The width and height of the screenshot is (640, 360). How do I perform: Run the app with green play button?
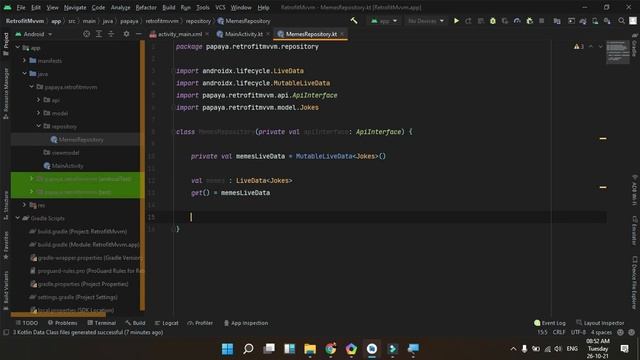(456, 21)
